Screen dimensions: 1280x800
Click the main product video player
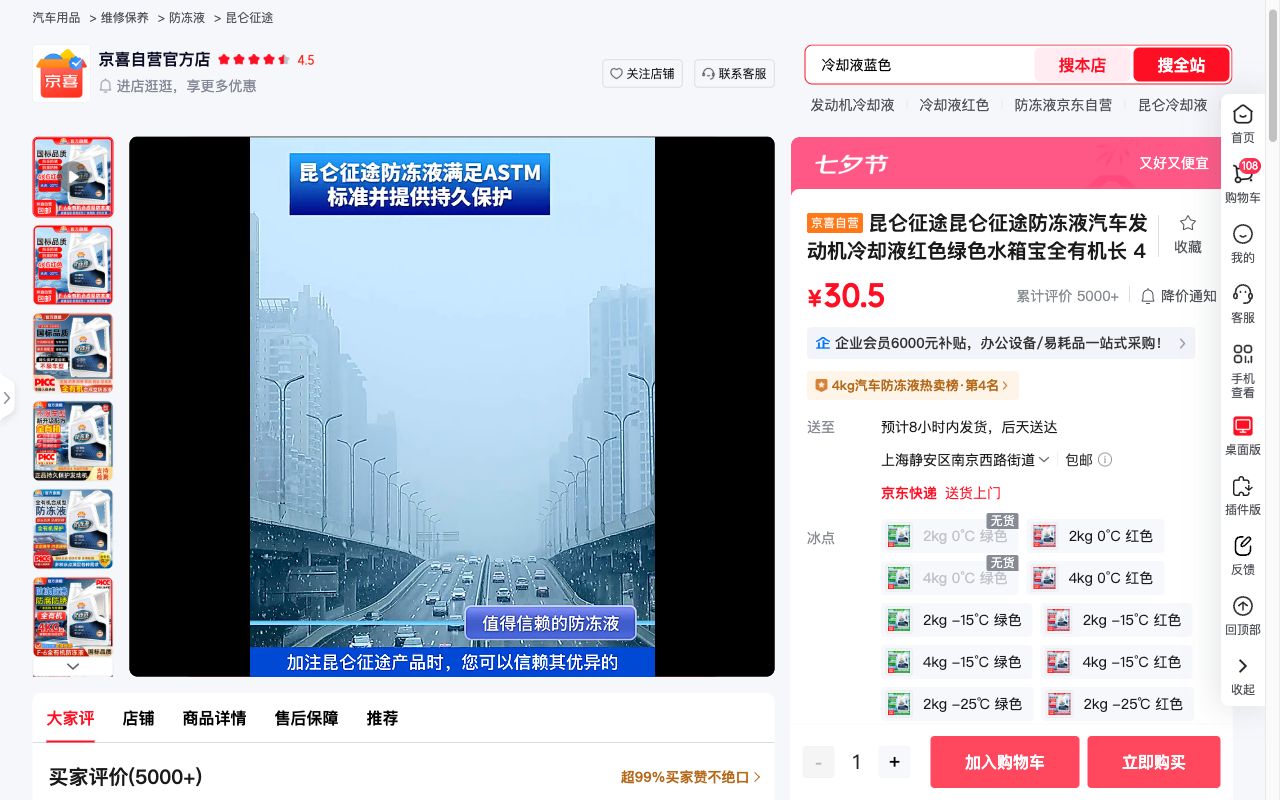tap(452, 407)
